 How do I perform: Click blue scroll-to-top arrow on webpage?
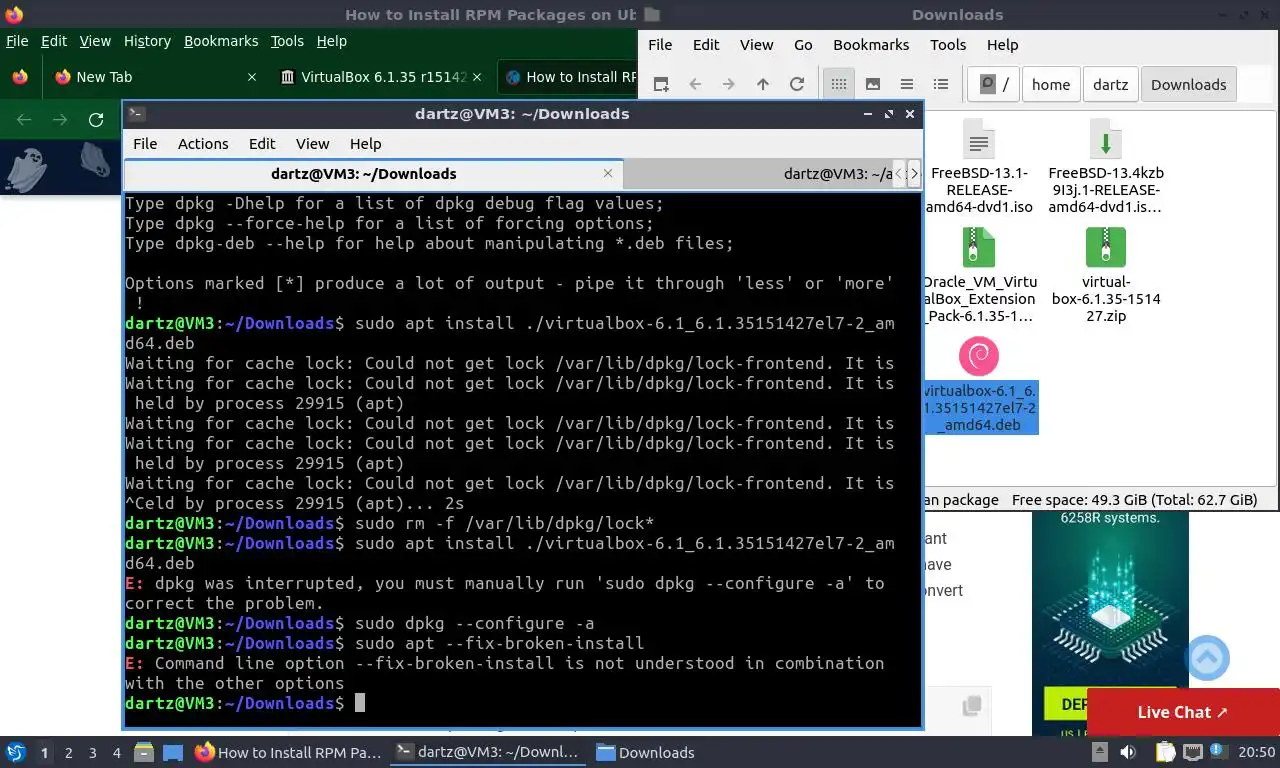point(1206,659)
